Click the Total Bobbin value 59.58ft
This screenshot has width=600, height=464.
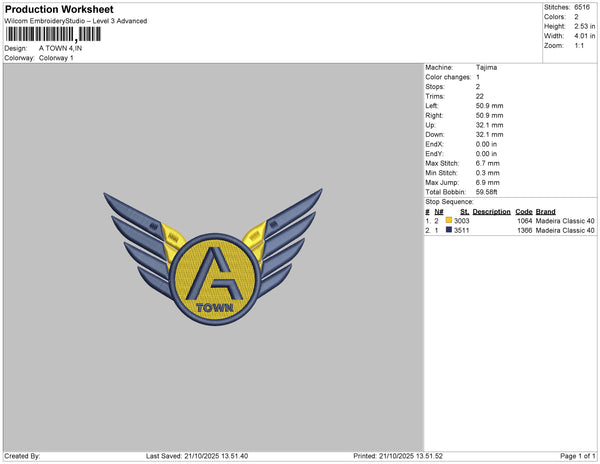click(487, 192)
